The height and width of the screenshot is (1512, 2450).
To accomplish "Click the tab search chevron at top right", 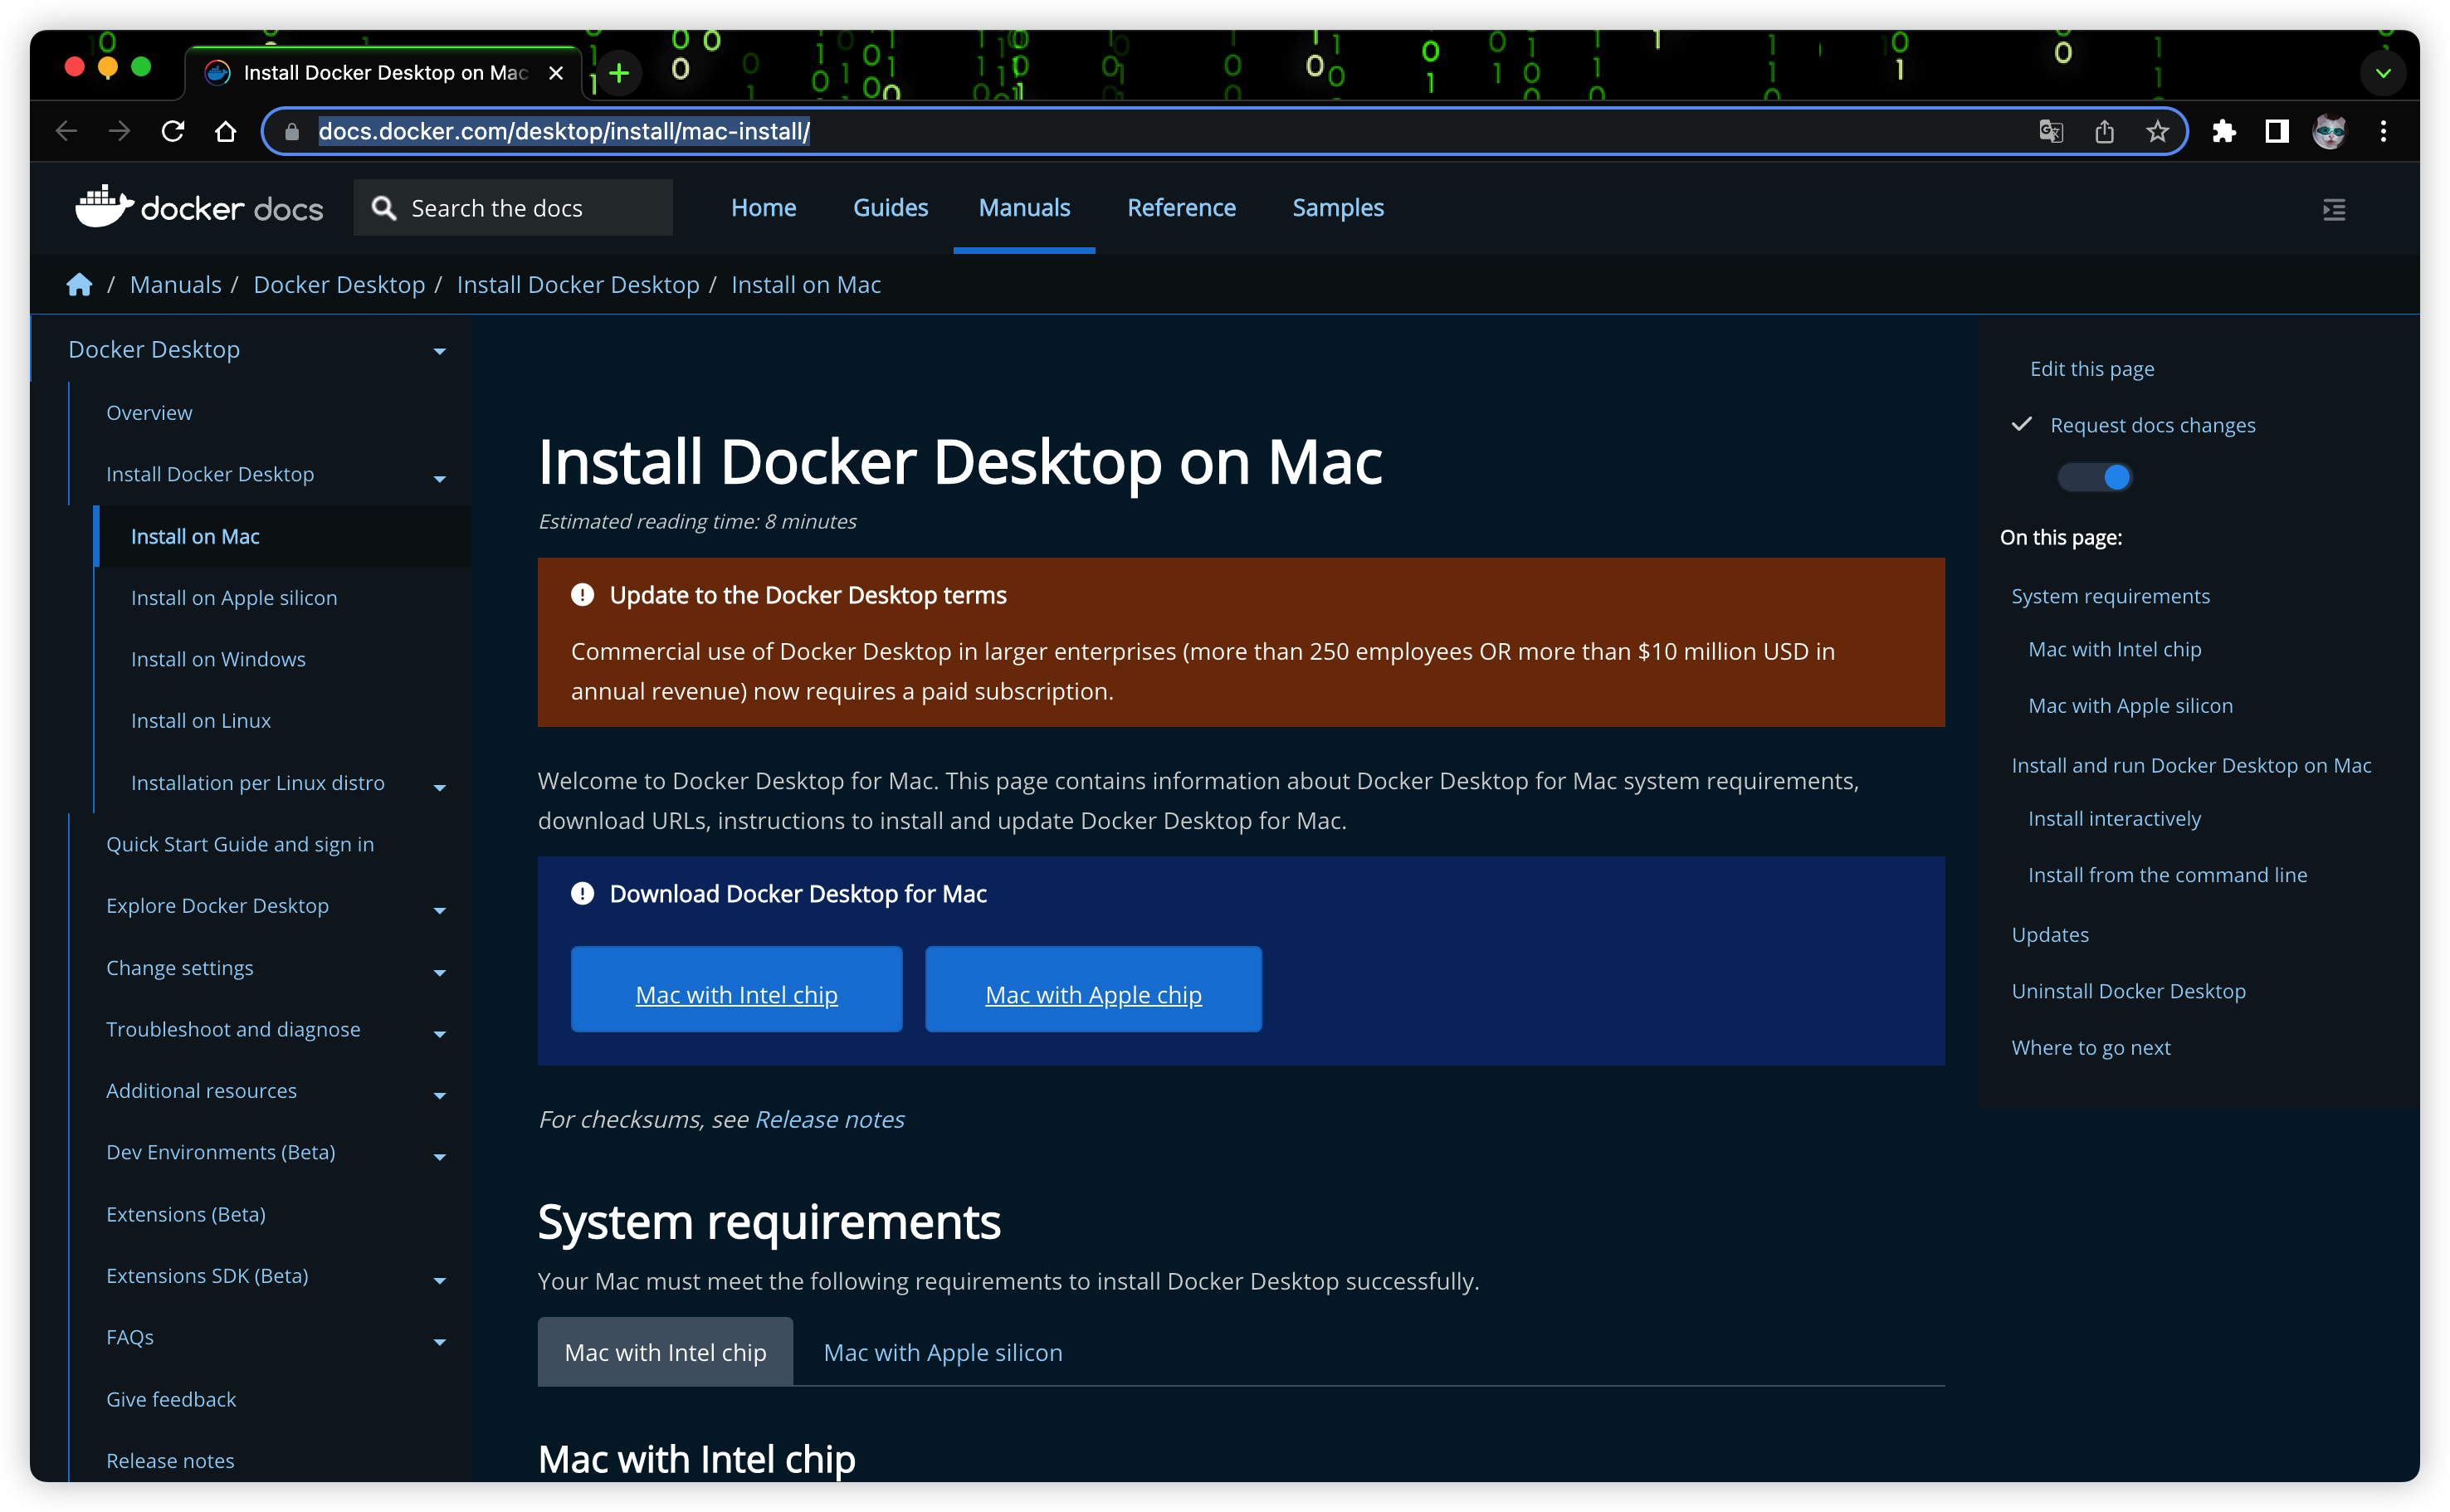I will (x=2383, y=73).
